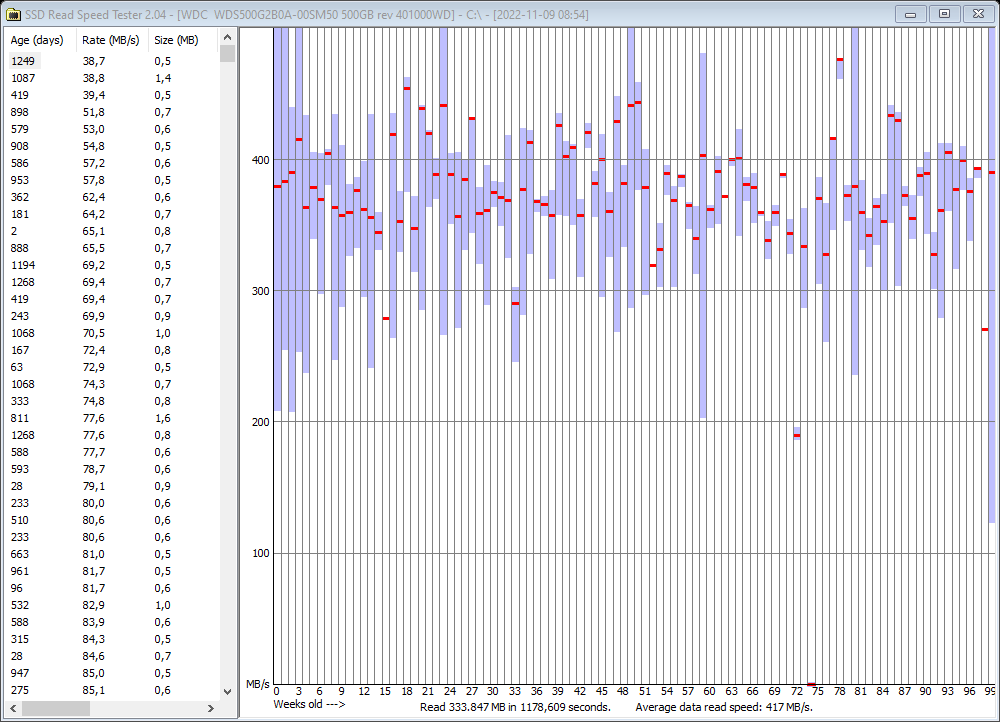Select the row with age 953 days
The height and width of the screenshot is (722, 1000).
coord(112,180)
